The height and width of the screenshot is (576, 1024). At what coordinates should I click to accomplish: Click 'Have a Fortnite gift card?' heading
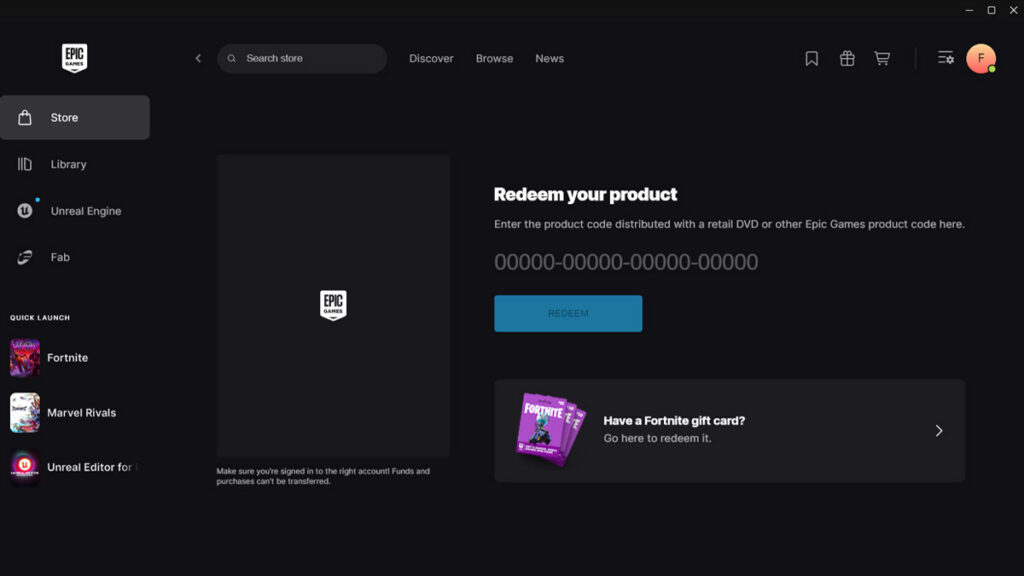674,421
